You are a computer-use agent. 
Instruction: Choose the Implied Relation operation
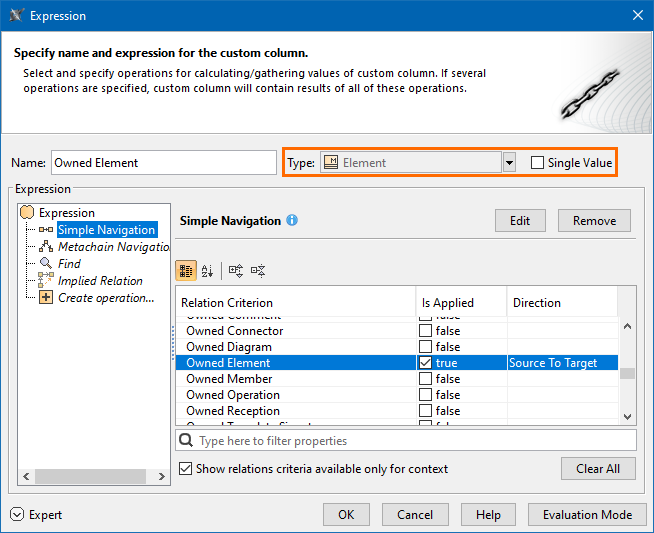pyautogui.click(x=99, y=281)
